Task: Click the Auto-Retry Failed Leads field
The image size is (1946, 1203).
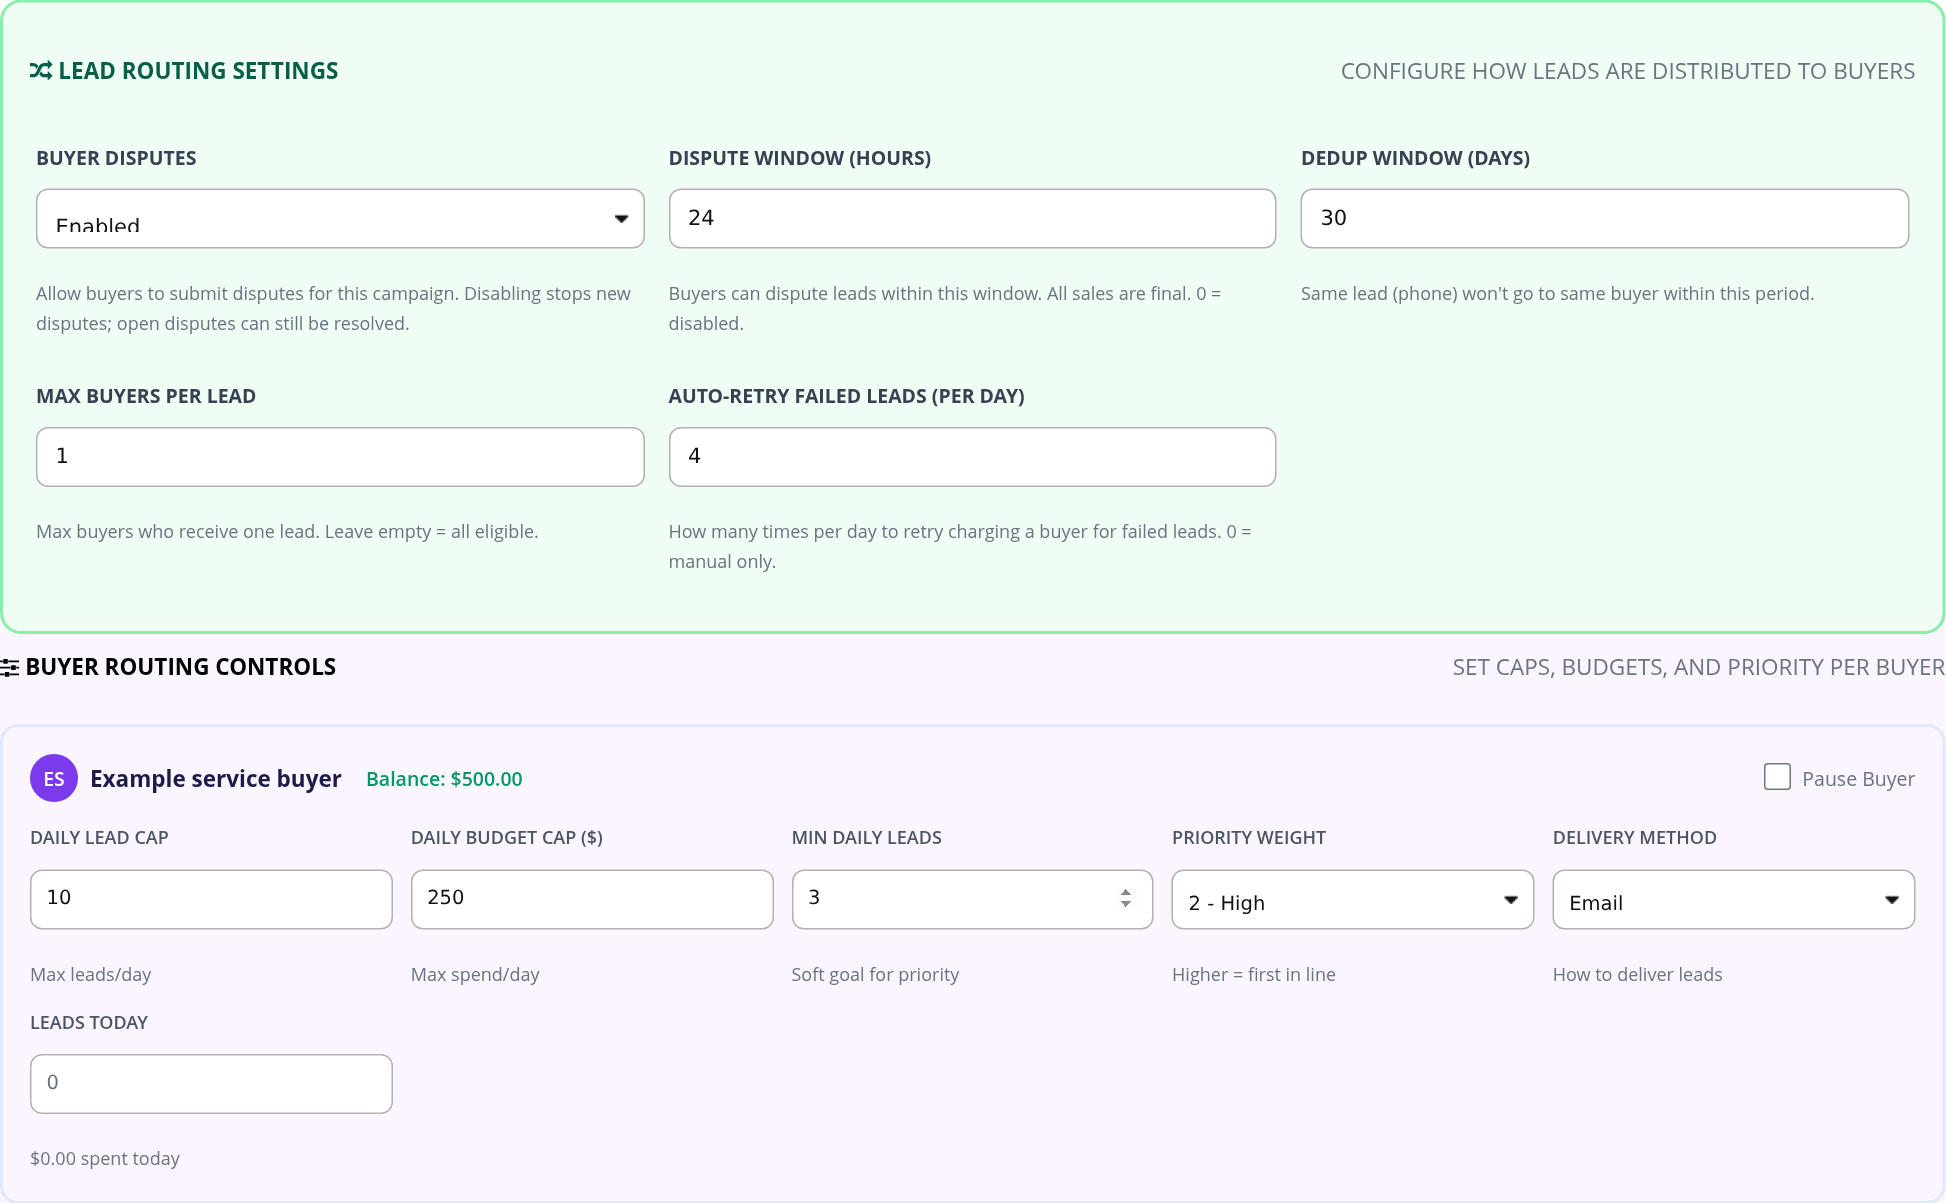Action: pyautogui.click(x=972, y=457)
